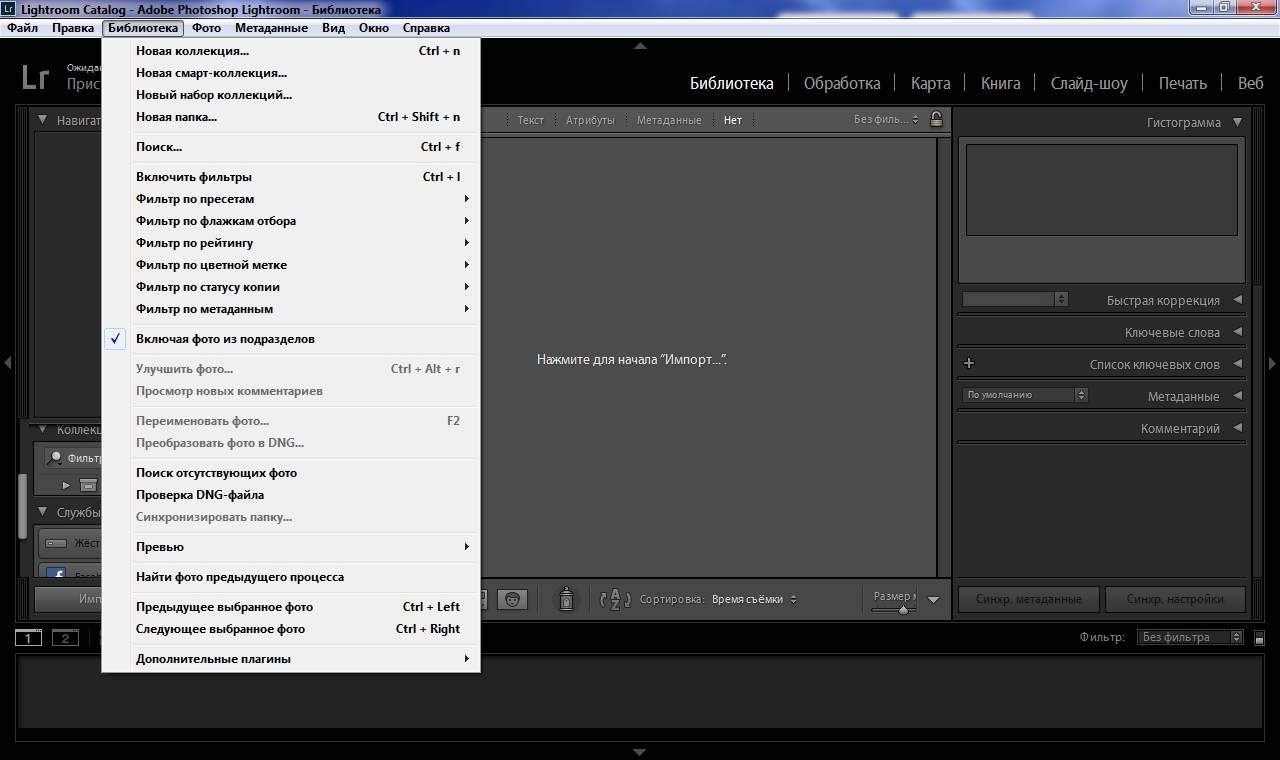Select the "Нет" filter option
The height and width of the screenshot is (760, 1280).
point(733,120)
